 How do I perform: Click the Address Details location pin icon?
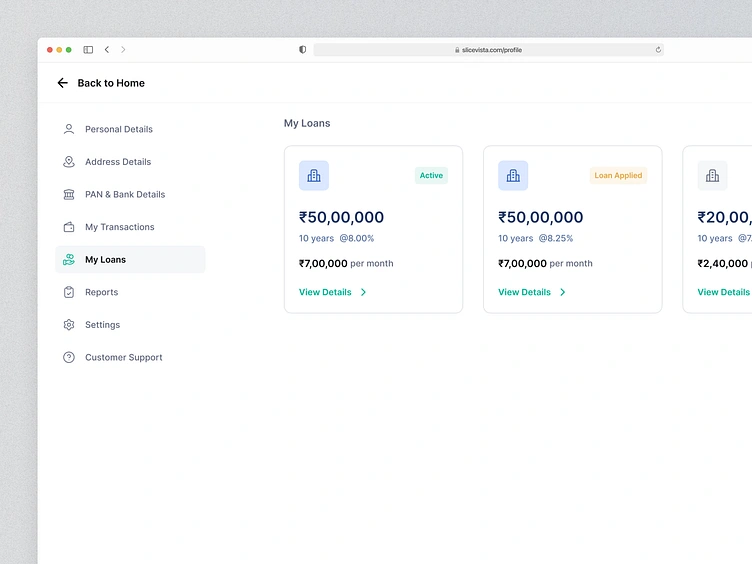pyautogui.click(x=69, y=162)
